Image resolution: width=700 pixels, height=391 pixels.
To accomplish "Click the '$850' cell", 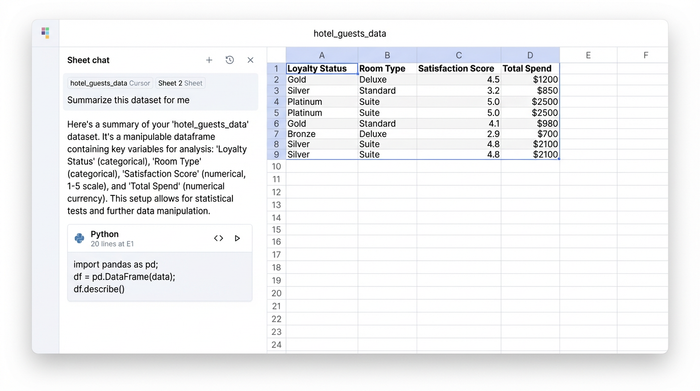I will tap(530, 91).
